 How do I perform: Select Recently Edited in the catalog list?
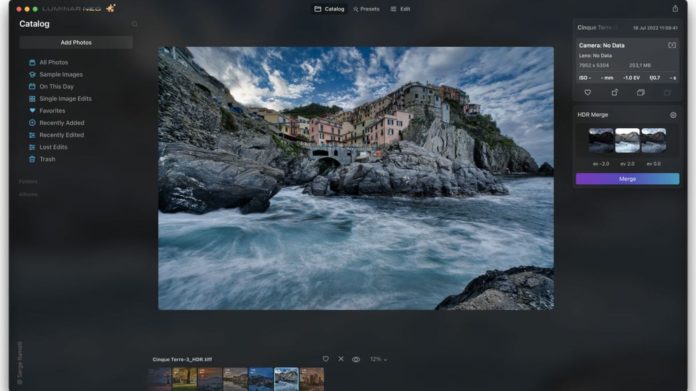pos(62,135)
